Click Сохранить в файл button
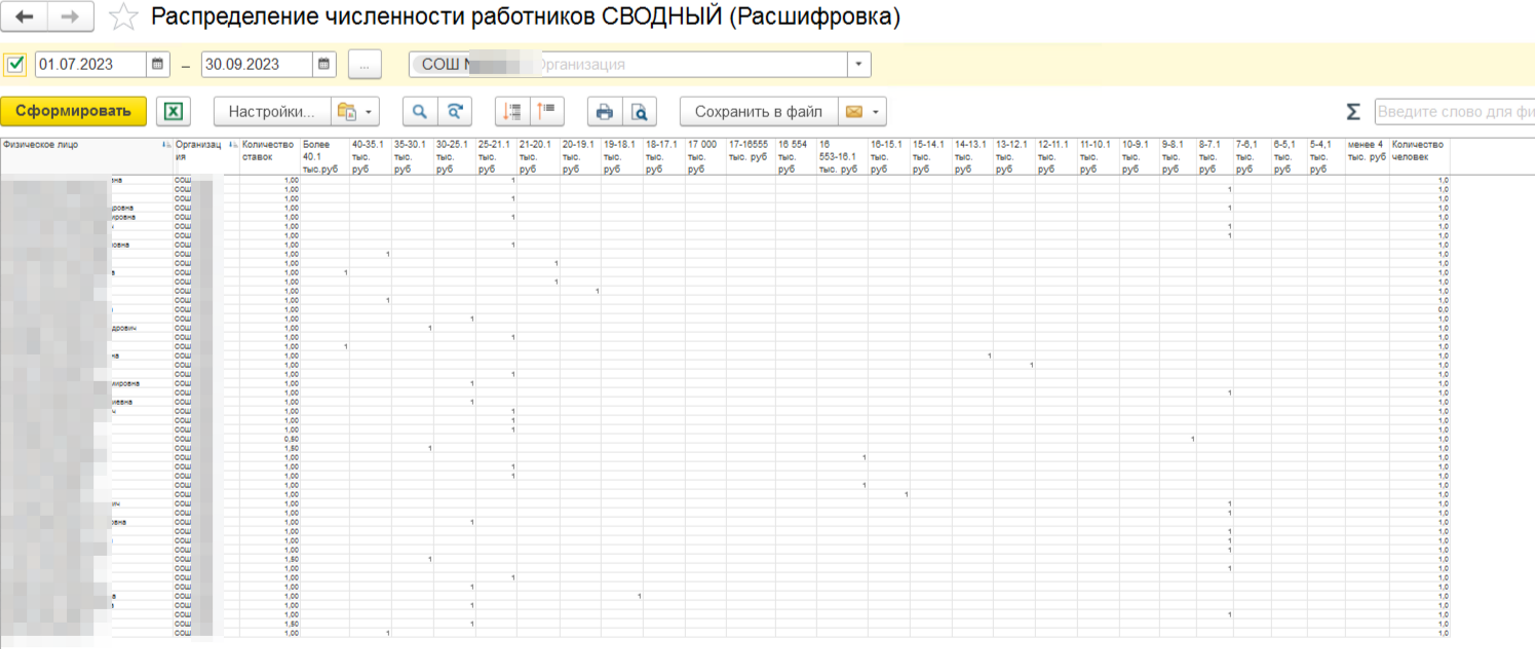Image resolution: width=1535 pixels, height=649 pixels. (x=758, y=111)
